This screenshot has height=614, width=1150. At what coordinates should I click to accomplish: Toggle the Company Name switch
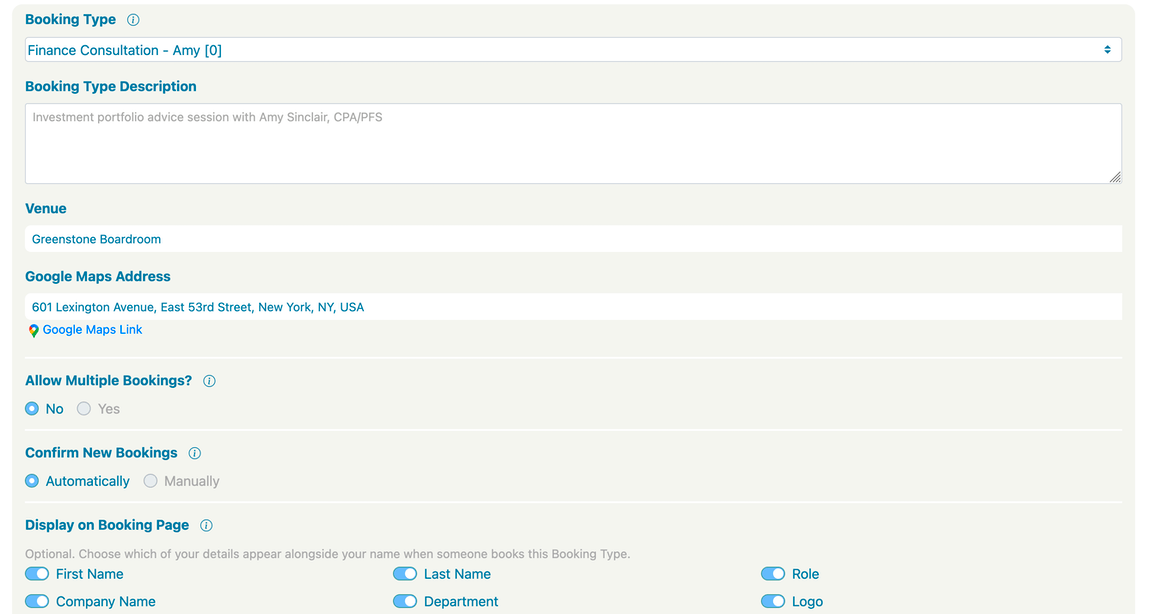(37, 602)
